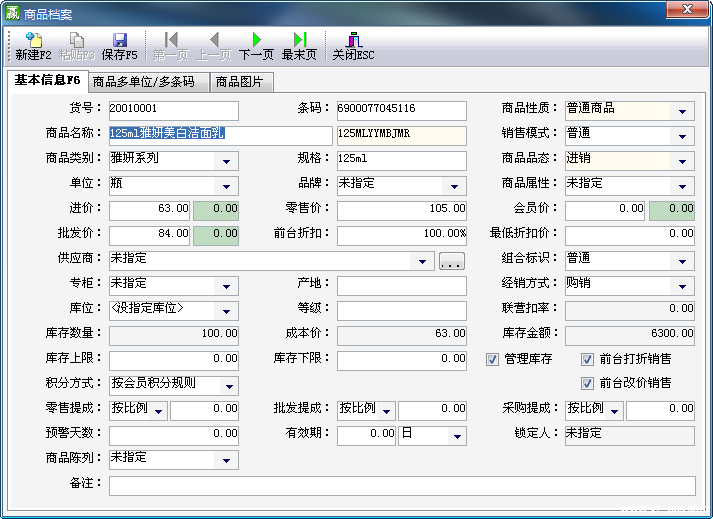Click the 条码 input field
Image resolution: width=713 pixels, height=519 pixels.
pos(402,111)
